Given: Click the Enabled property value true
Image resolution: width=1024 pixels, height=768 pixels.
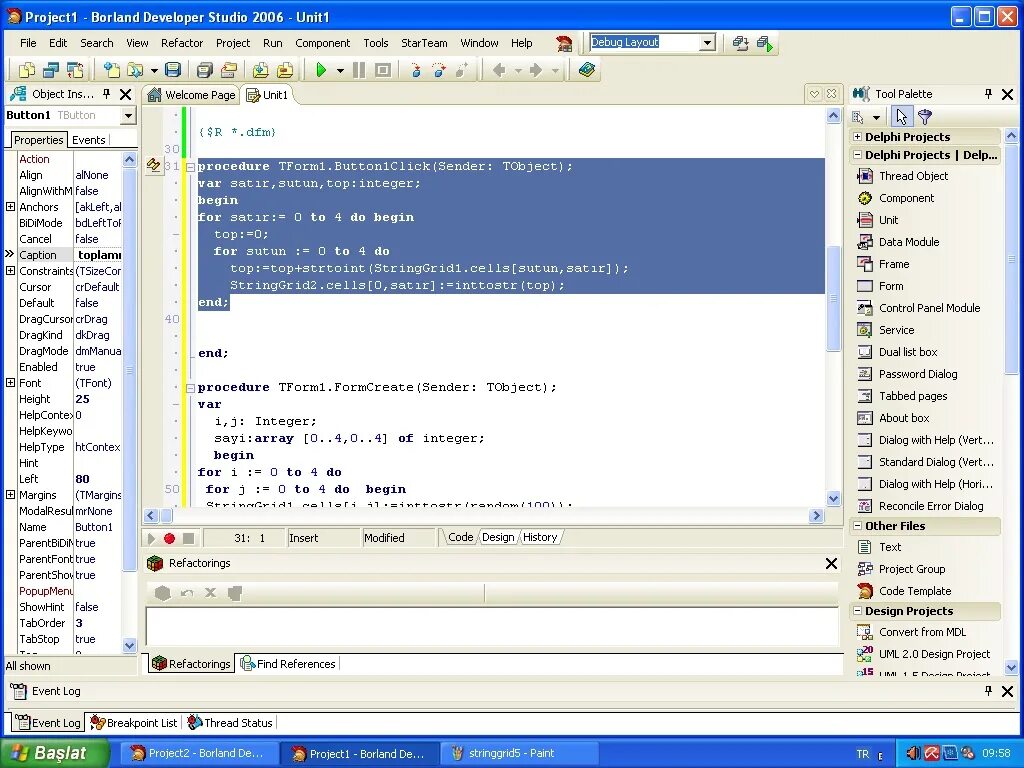Looking at the screenshot, I should point(97,367).
